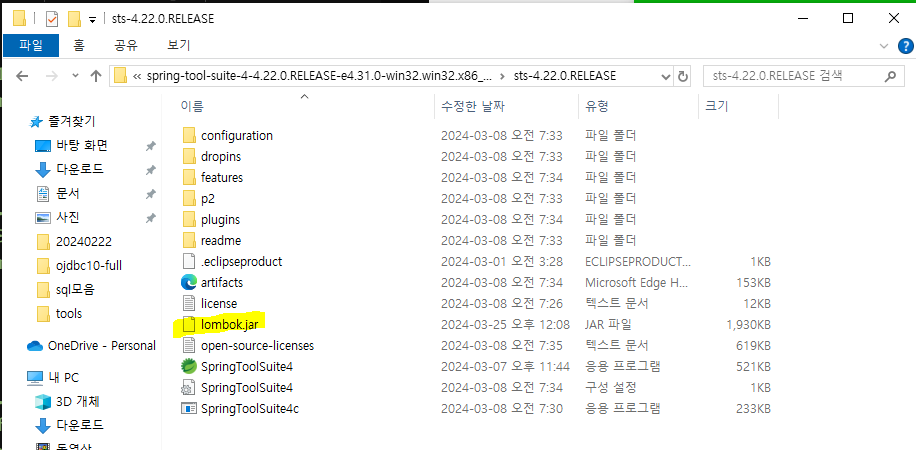Viewport: 916px width, 450px height.
Task: Sort by 수정한 날짜 column header
Action: pos(473,106)
